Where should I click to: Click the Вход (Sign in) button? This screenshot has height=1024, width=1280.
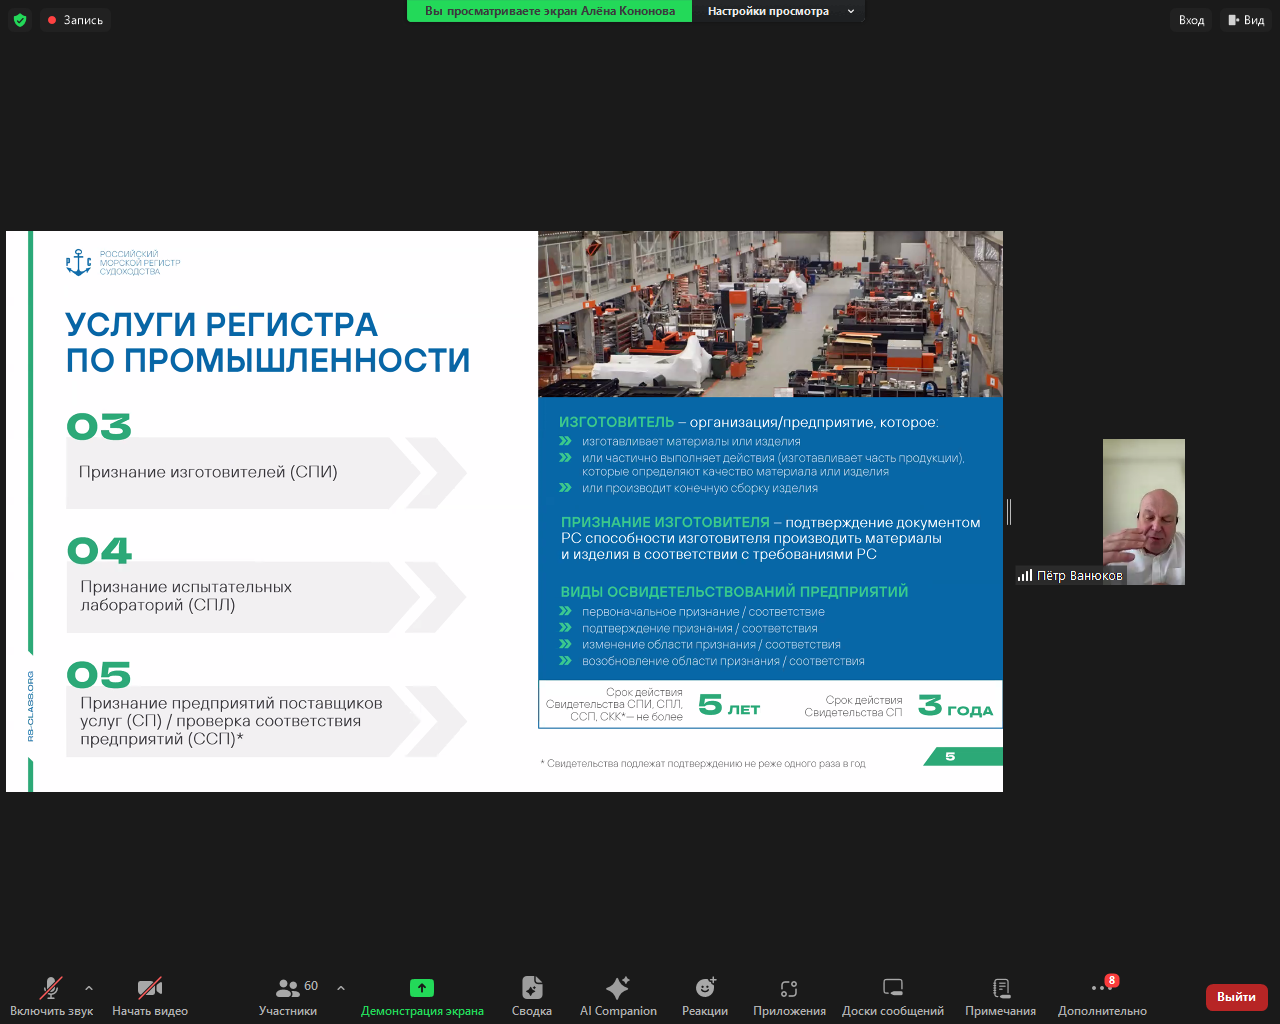tap(1190, 19)
